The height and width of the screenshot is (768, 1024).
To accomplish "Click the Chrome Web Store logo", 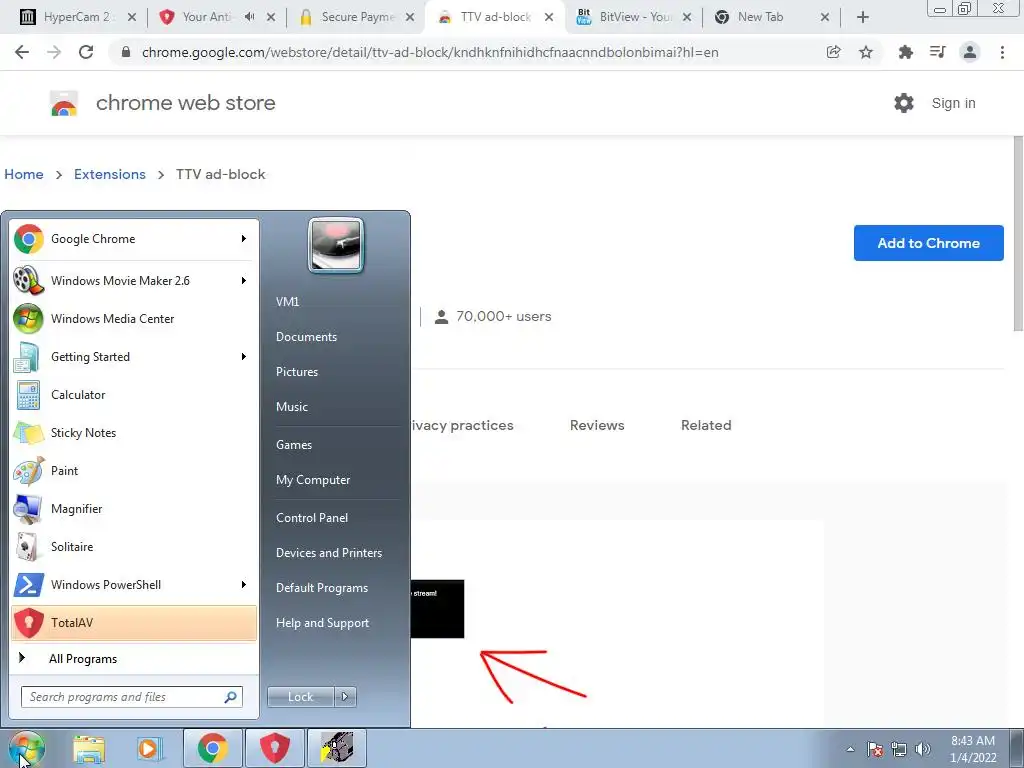I will pyautogui.click(x=64, y=103).
